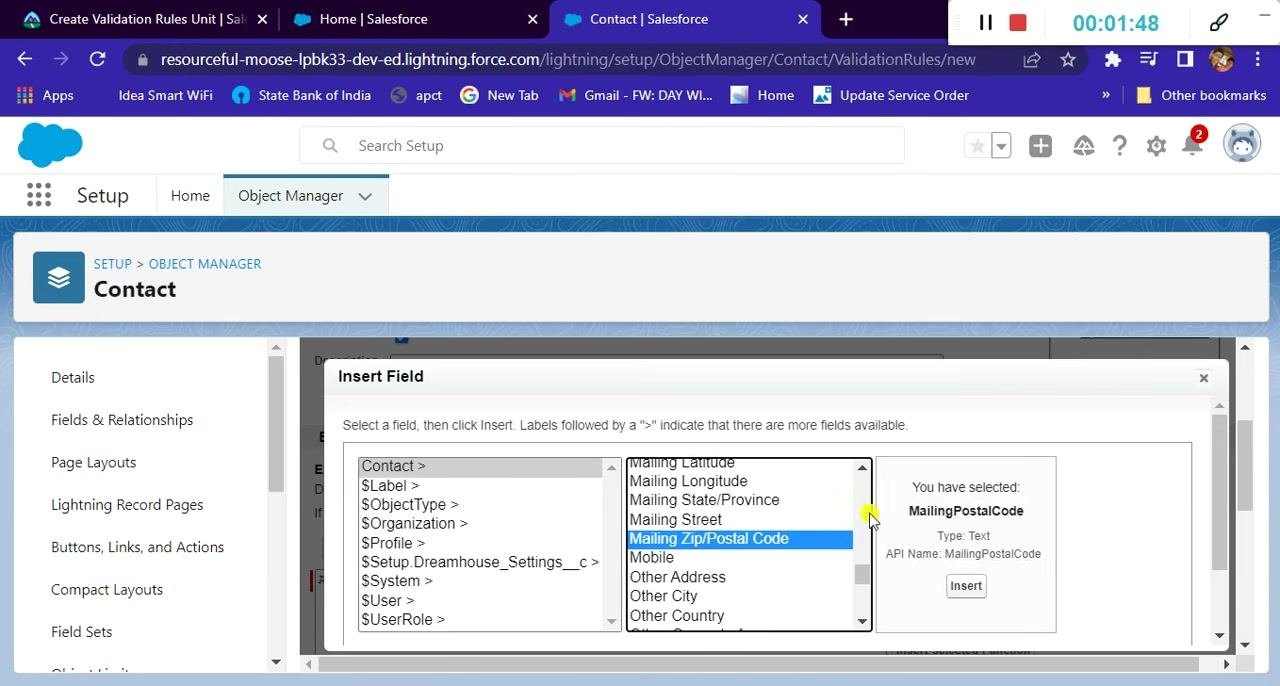Open the Setup gear menu

point(1156,146)
